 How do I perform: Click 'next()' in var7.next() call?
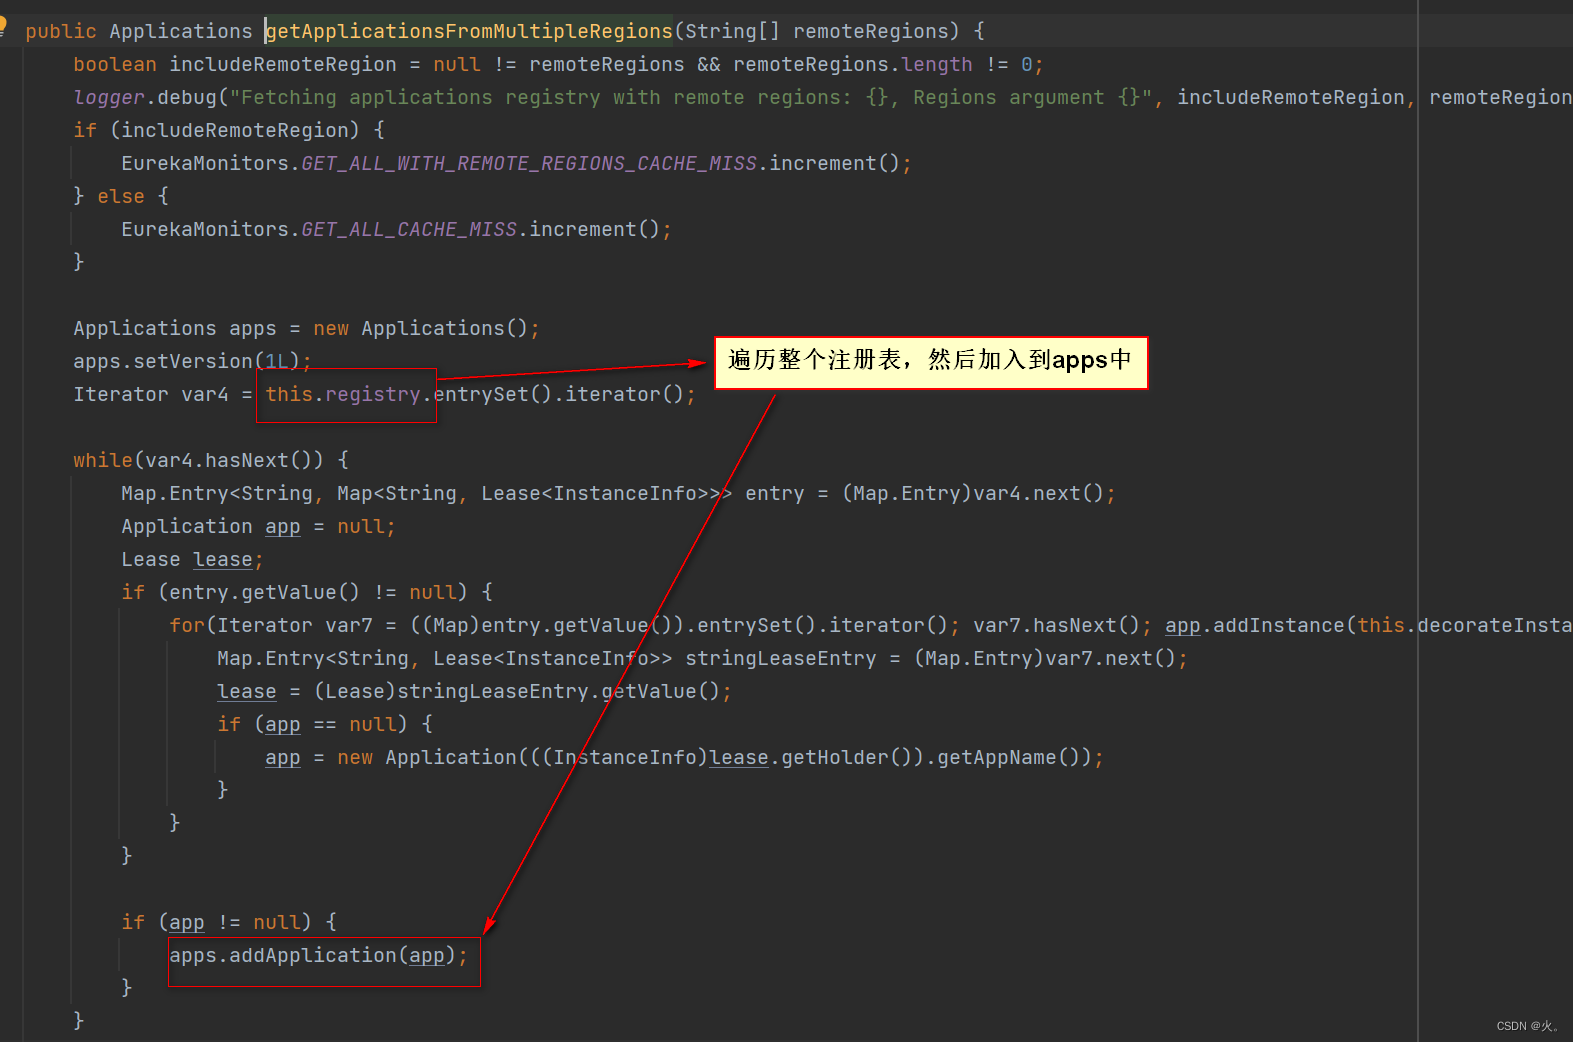point(1140,658)
